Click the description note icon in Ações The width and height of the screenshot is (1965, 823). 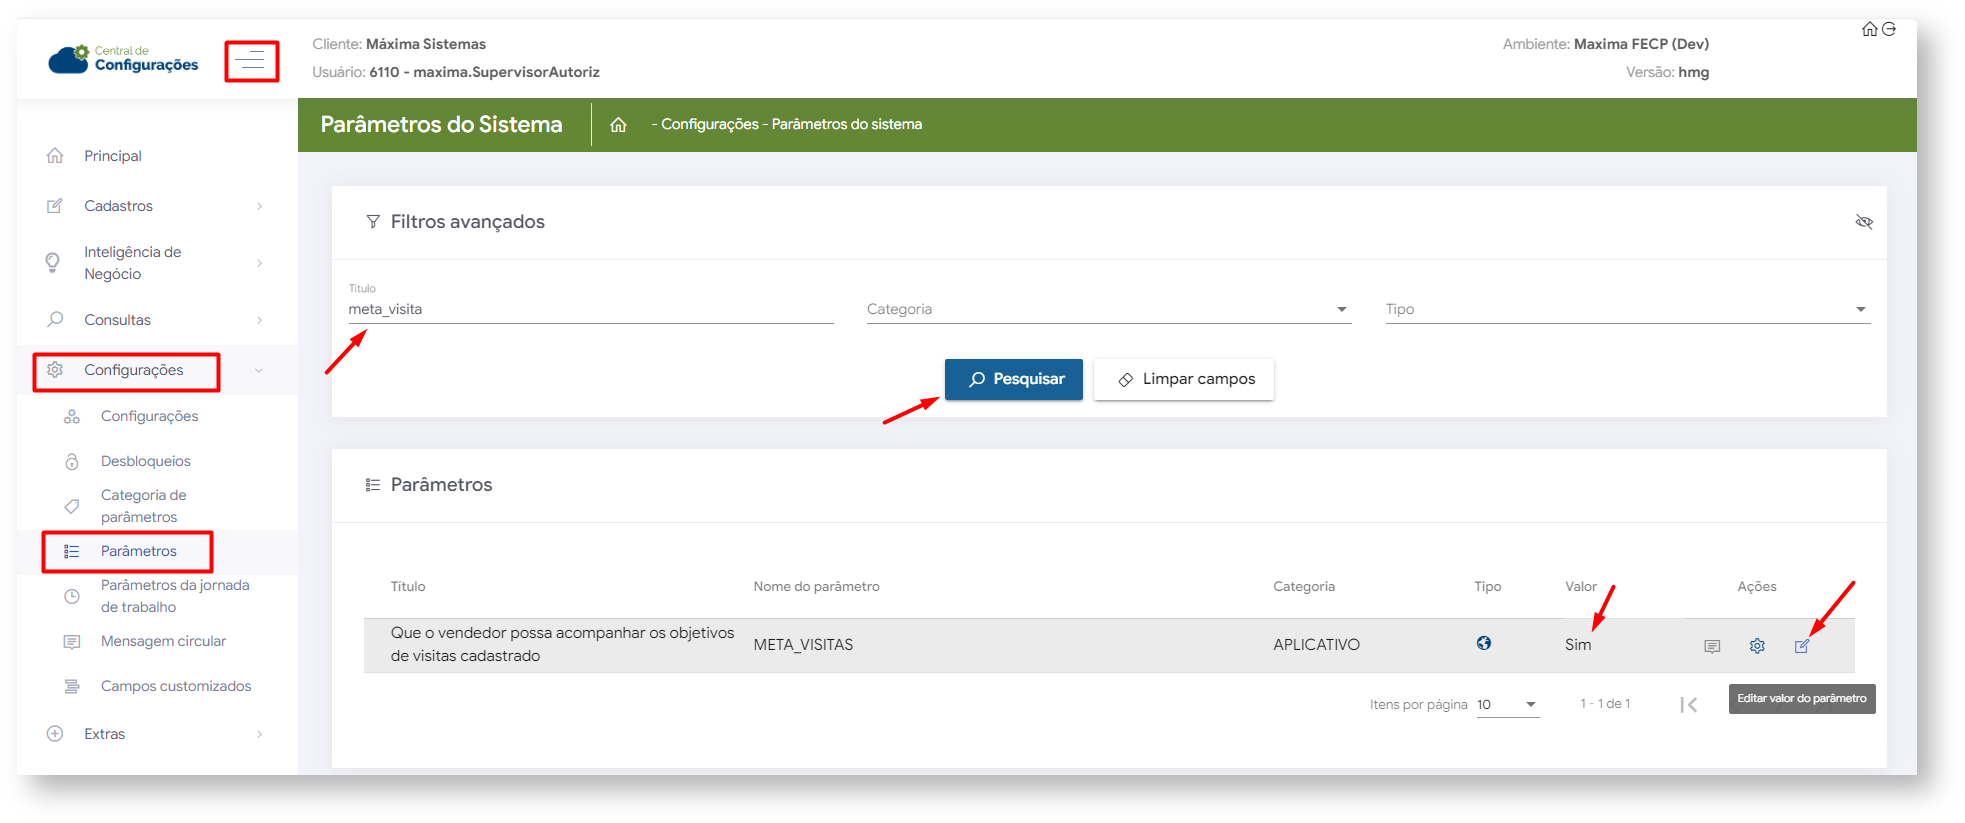[1712, 646]
